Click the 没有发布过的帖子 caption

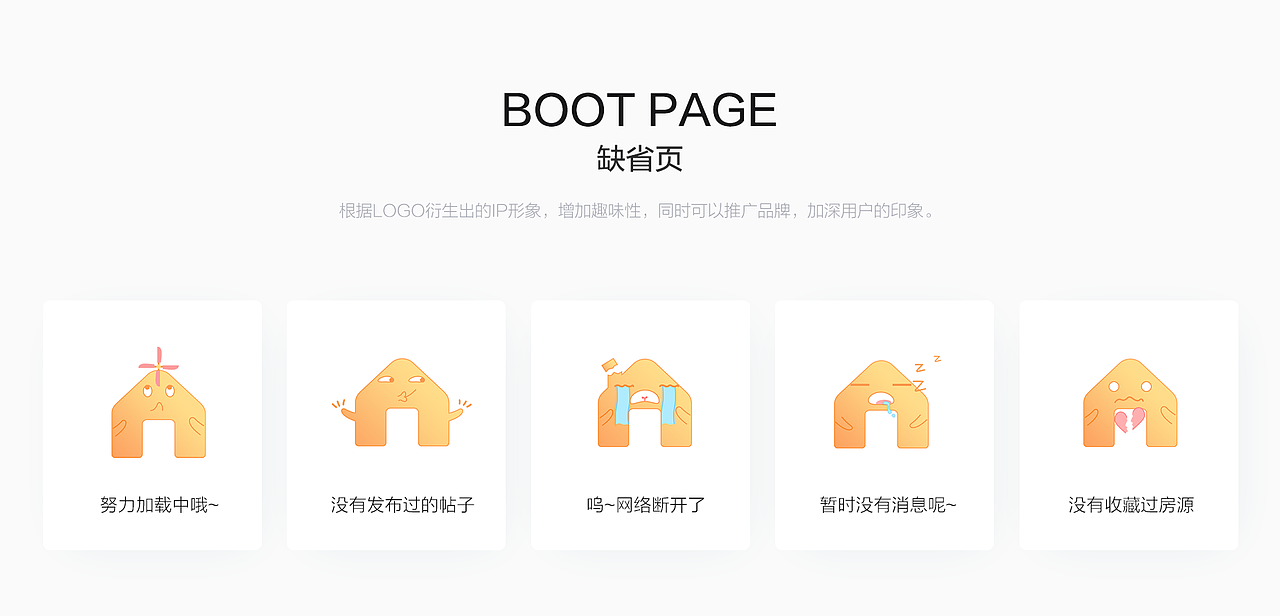click(395, 505)
